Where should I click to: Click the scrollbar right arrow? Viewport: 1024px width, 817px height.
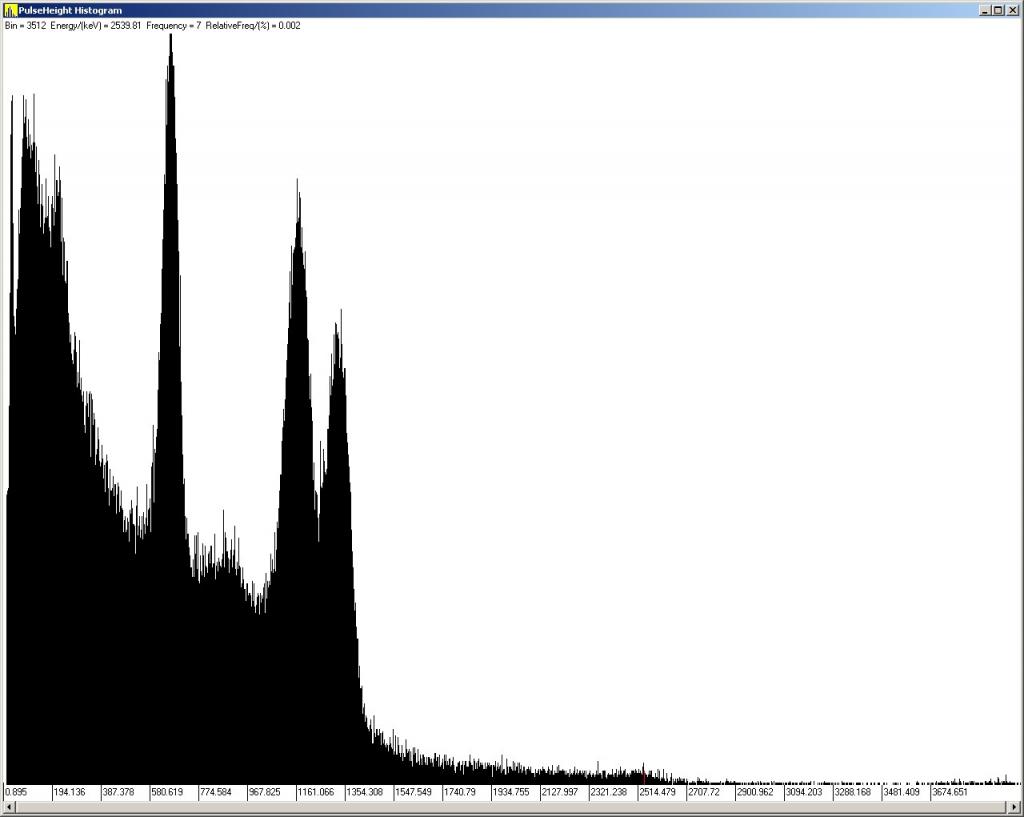1014,807
